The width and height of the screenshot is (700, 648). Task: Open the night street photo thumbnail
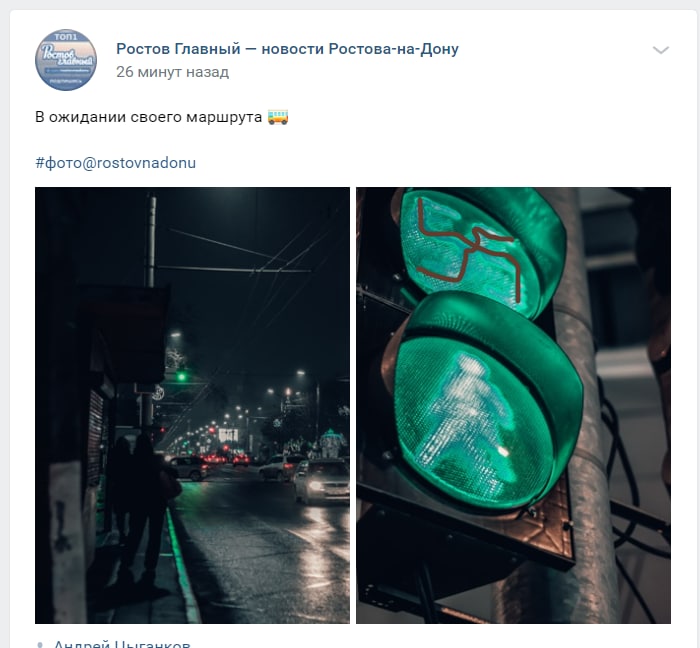tap(192, 405)
